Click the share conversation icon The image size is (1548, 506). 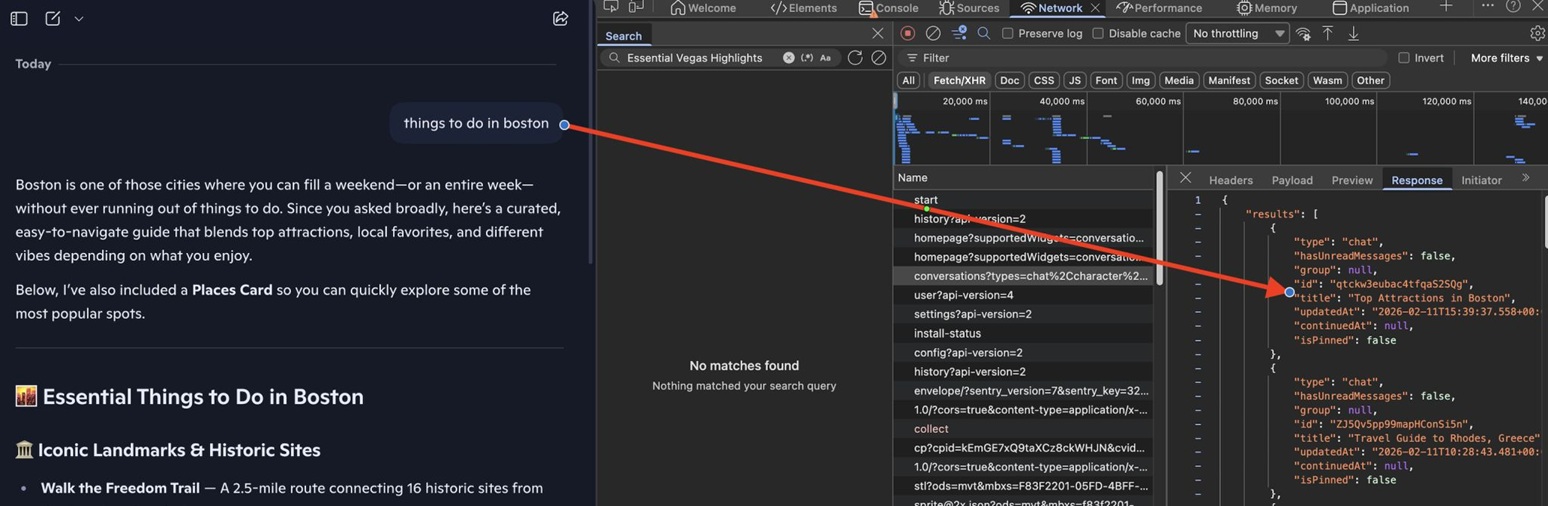click(x=560, y=19)
